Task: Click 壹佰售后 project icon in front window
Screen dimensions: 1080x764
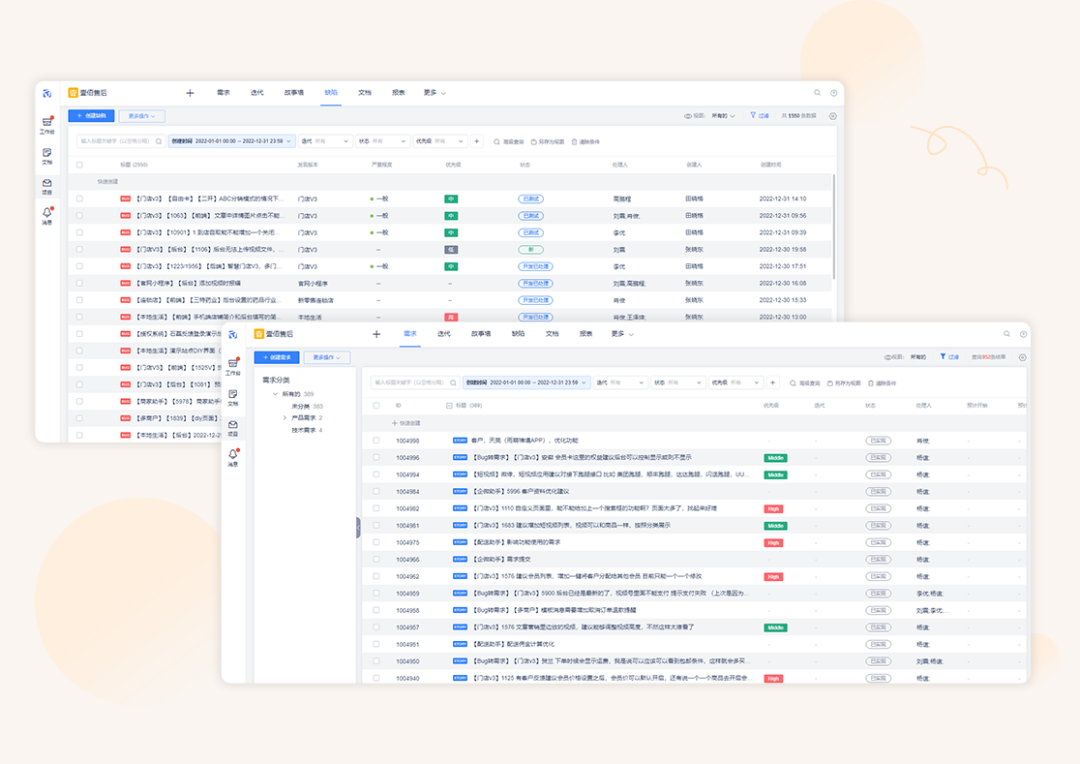Action: (x=259, y=334)
